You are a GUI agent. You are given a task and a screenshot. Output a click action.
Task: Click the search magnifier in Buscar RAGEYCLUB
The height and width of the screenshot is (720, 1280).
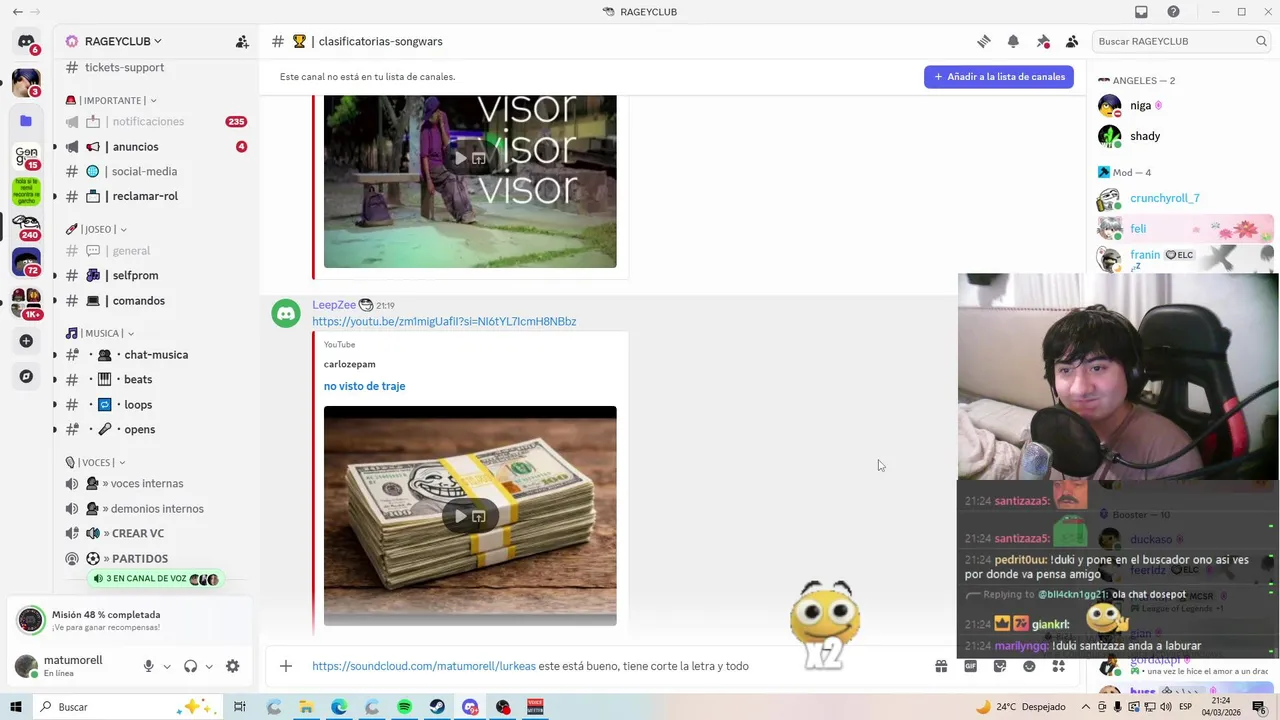(1261, 41)
